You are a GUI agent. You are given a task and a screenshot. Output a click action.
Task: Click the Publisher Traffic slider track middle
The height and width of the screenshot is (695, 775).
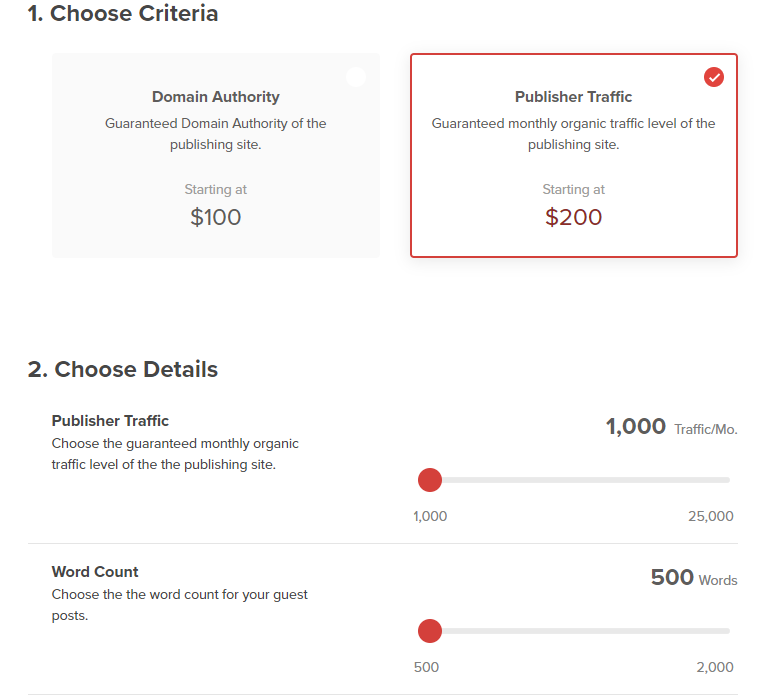[x=574, y=480]
